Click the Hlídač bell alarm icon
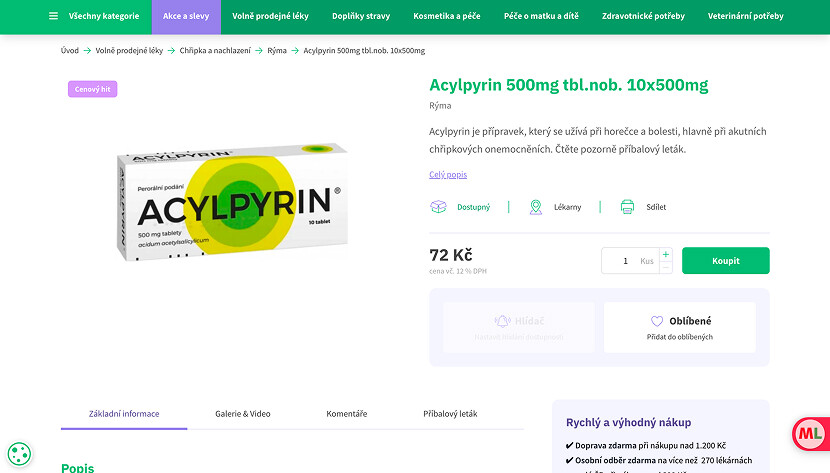 [503, 321]
